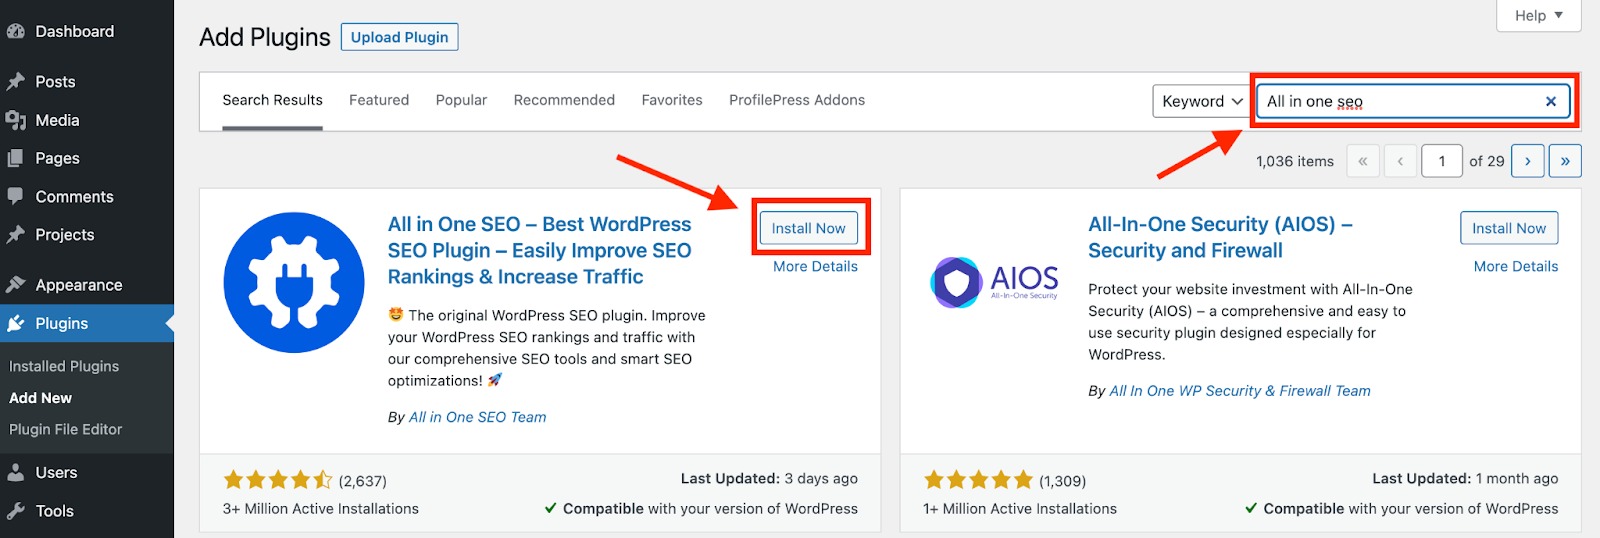Click the Dashboard gauge icon
This screenshot has width=1600, height=538.
click(15, 32)
